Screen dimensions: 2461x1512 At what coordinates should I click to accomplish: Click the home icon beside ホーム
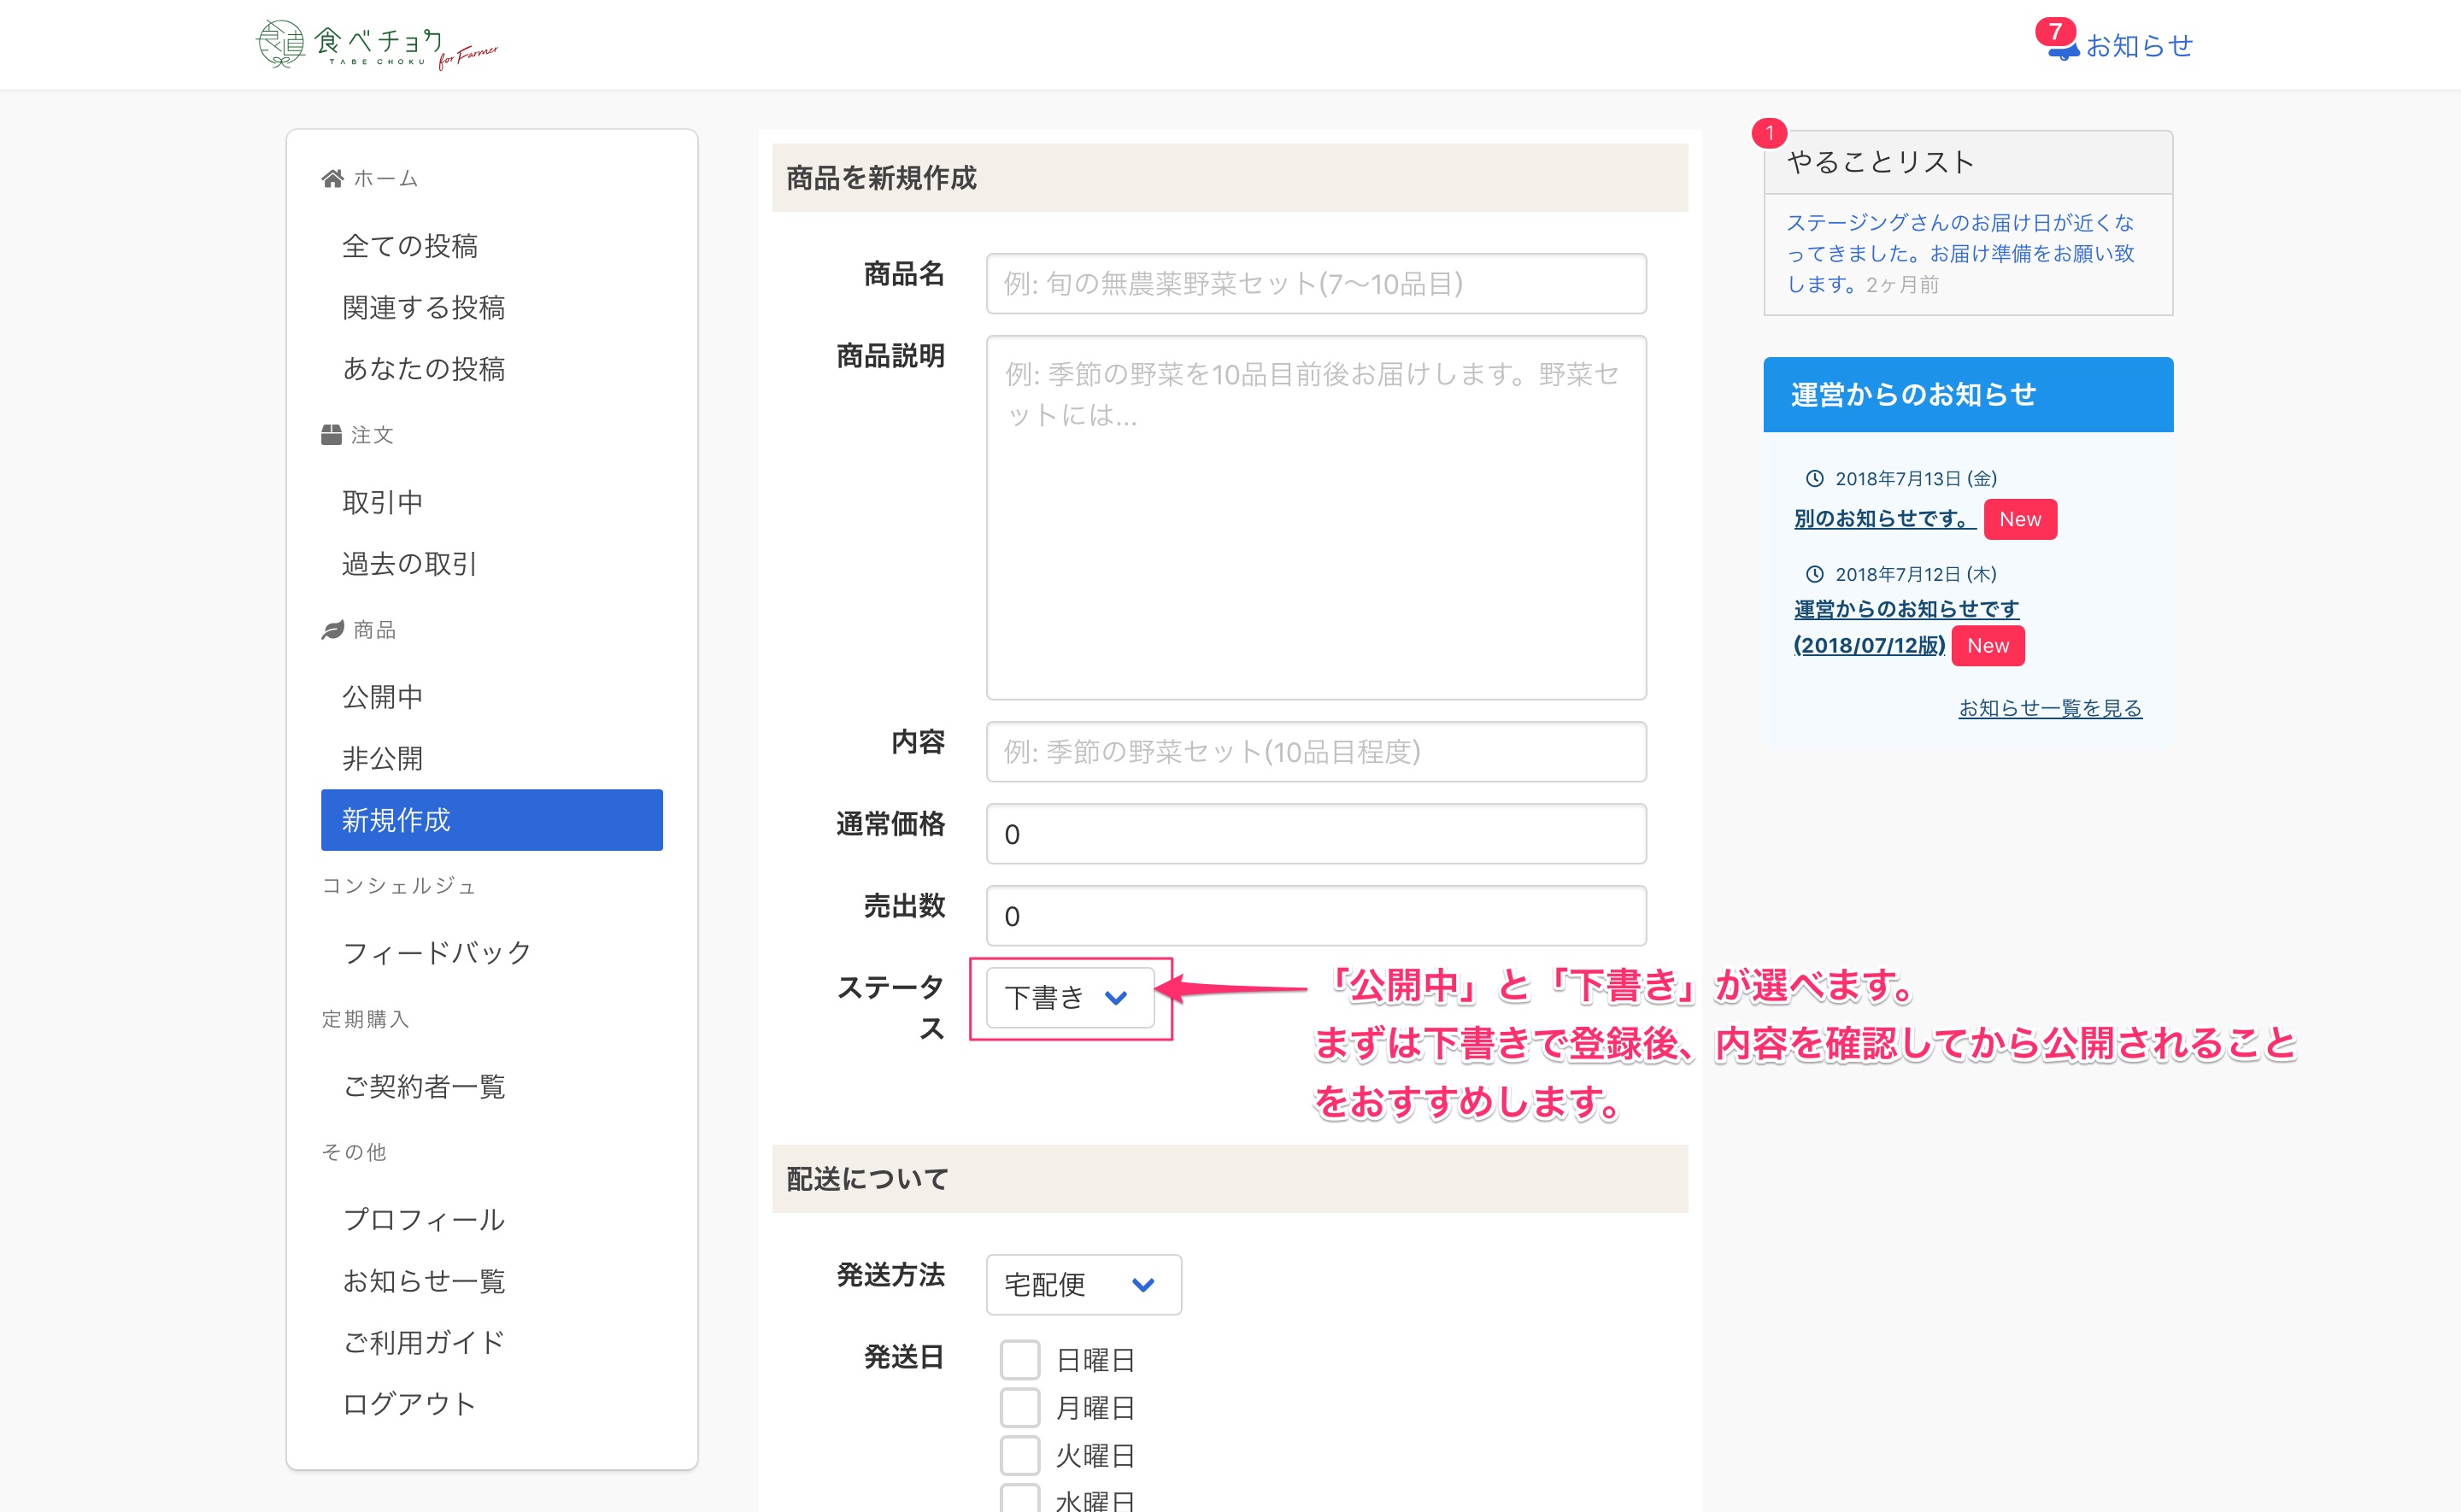point(332,178)
